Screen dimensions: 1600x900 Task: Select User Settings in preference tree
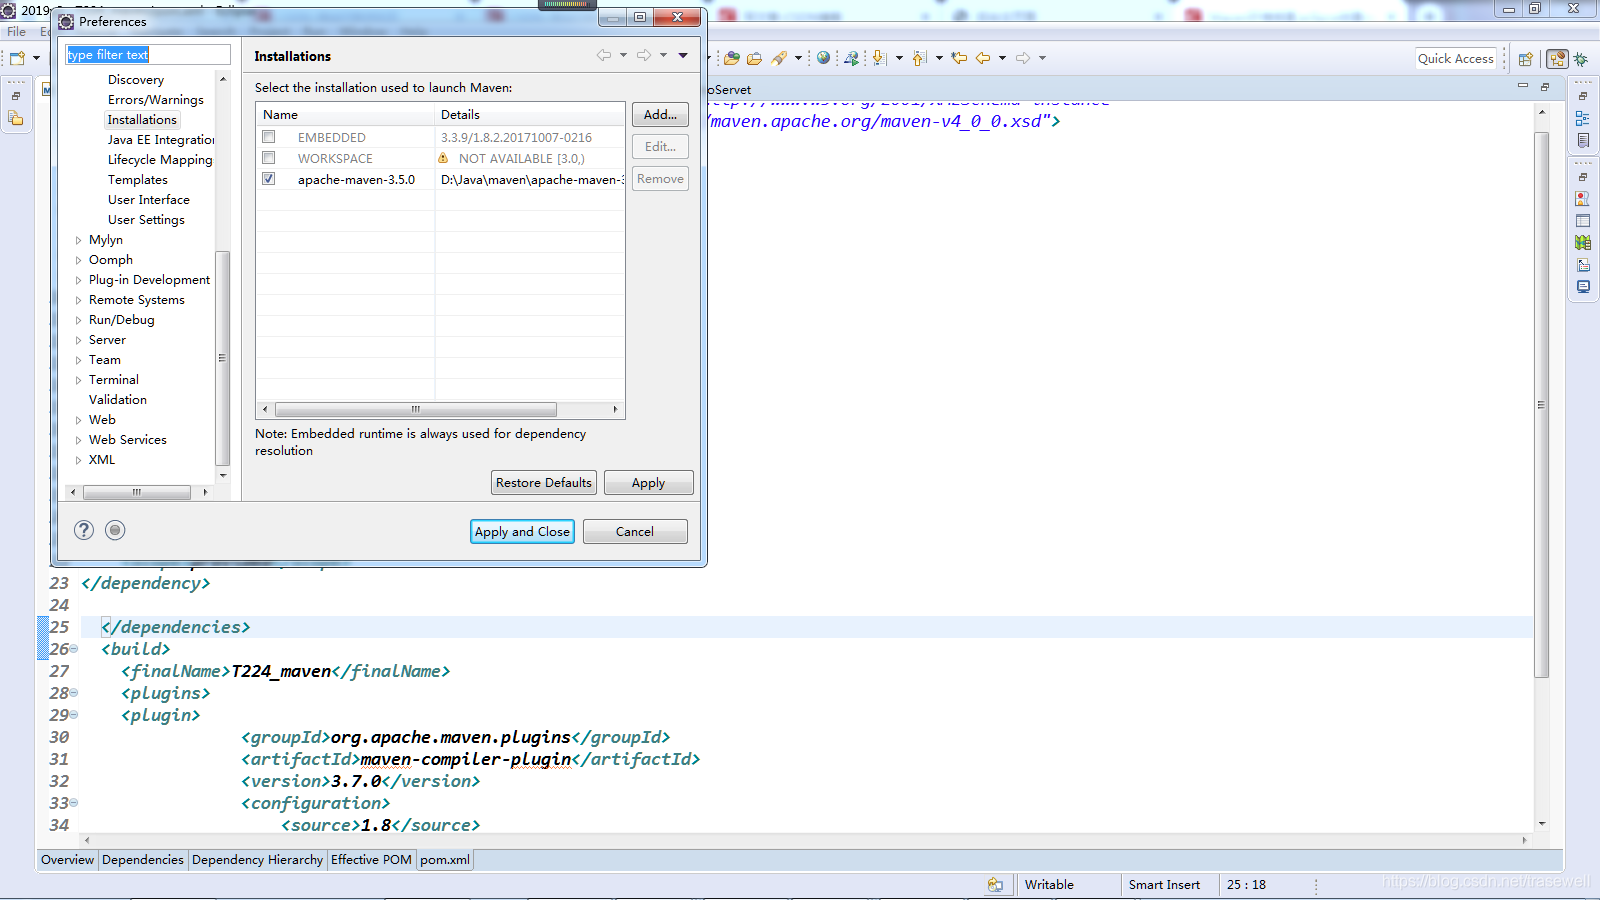click(x=146, y=220)
